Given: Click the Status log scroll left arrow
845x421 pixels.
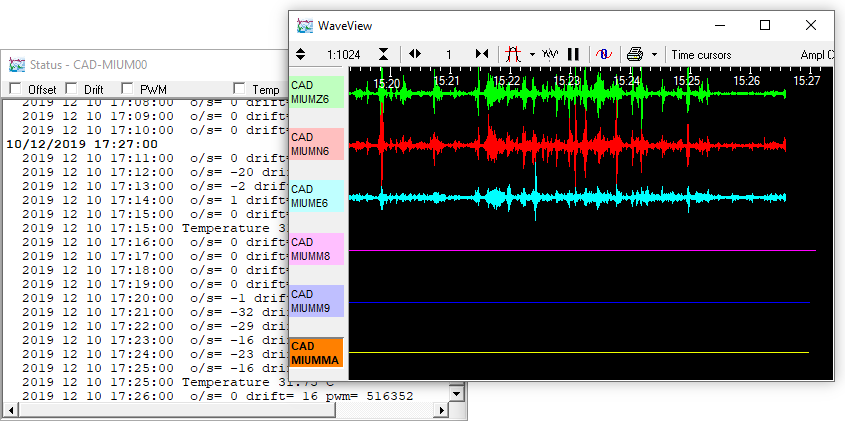Looking at the screenshot, I should point(11,410).
